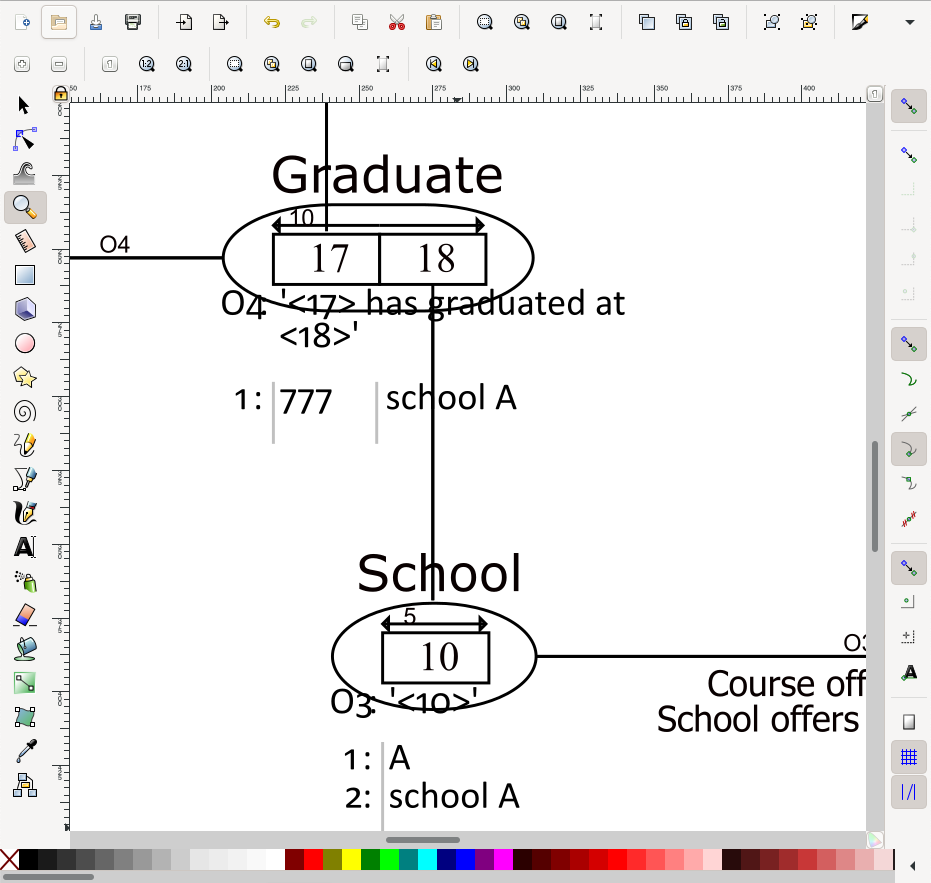Viewport: 931px width, 883px height.
Task: Choose the Dropper color picker tool
Action: pyautogui.click(x=25, y=751)
